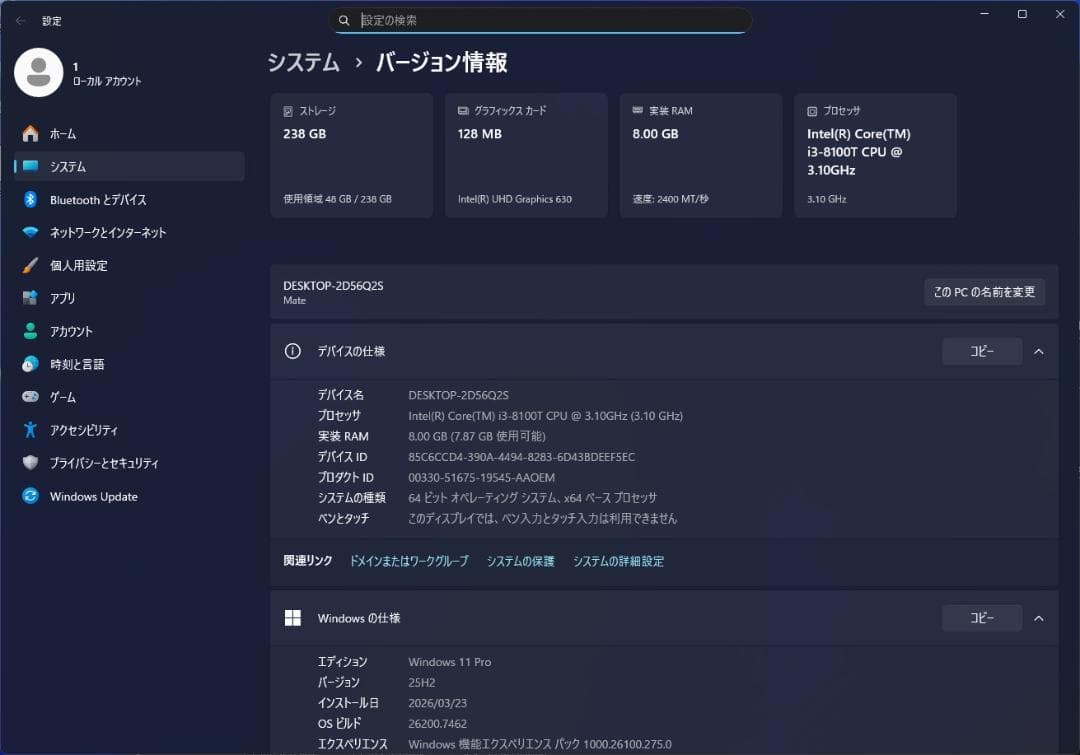The height and width of the screenshot is (755, 1080).
Task: Click the Intel(R) UHD Graphics 630 text
Action: pyautogui.click(x=515, y=199)
